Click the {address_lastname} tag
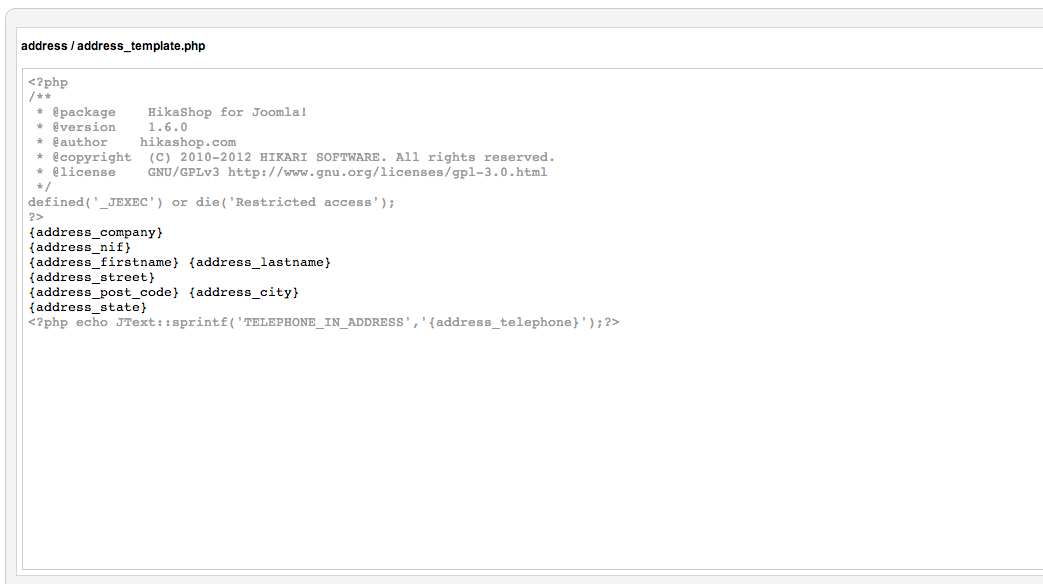 tap(260, 263)
